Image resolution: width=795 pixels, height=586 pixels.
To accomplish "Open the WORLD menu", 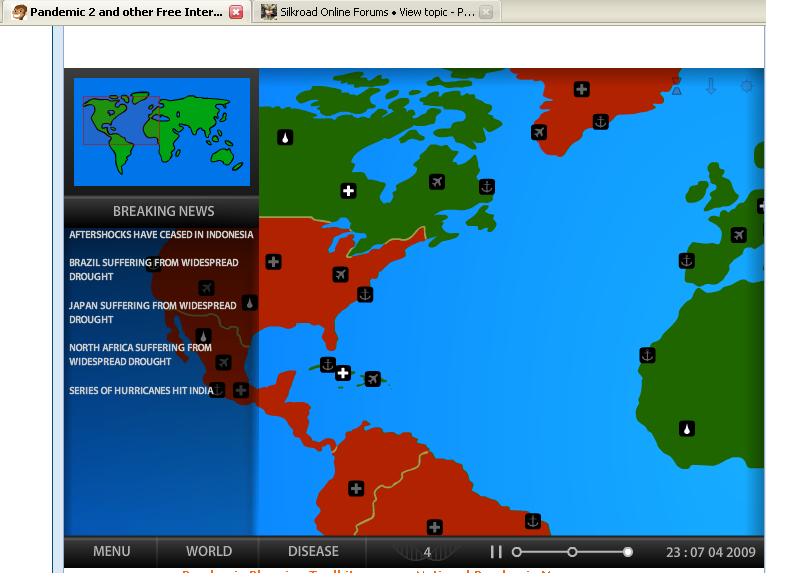I will (209, 552).
